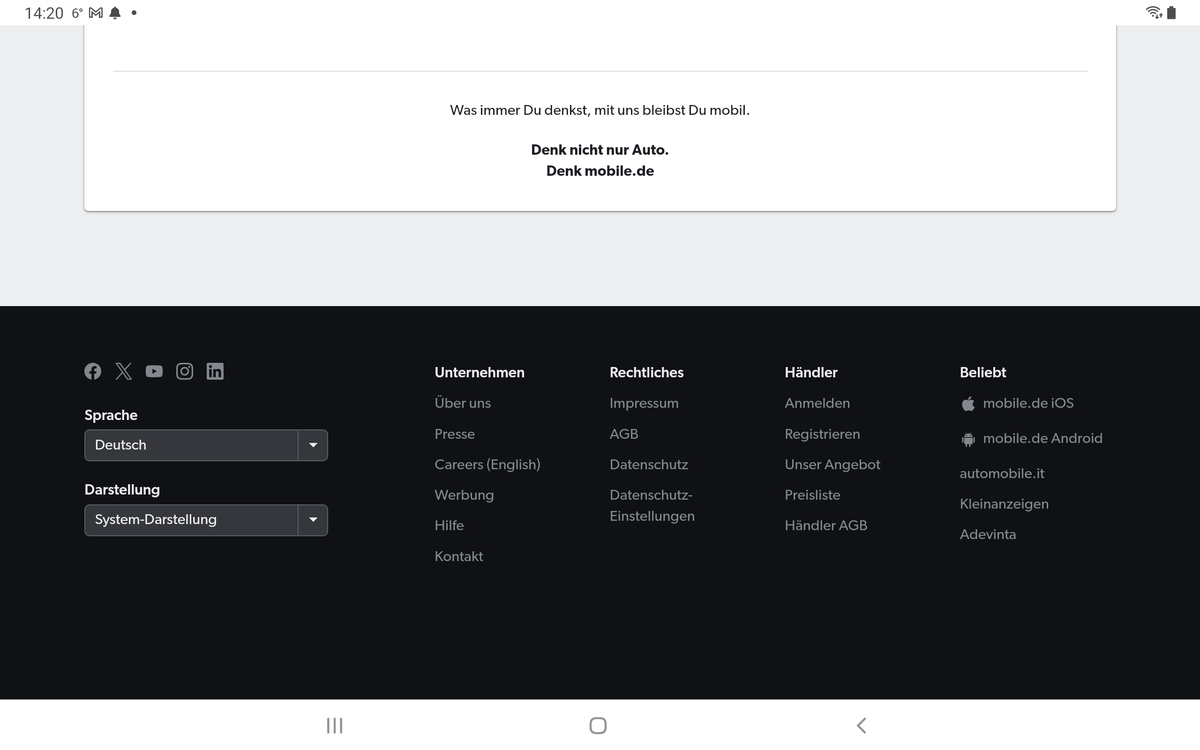The height and width of the screenshot is (750, 1200).
Task: Click the Rechtliches column heading
Action: pyautogui.click(x=647, y=372)
